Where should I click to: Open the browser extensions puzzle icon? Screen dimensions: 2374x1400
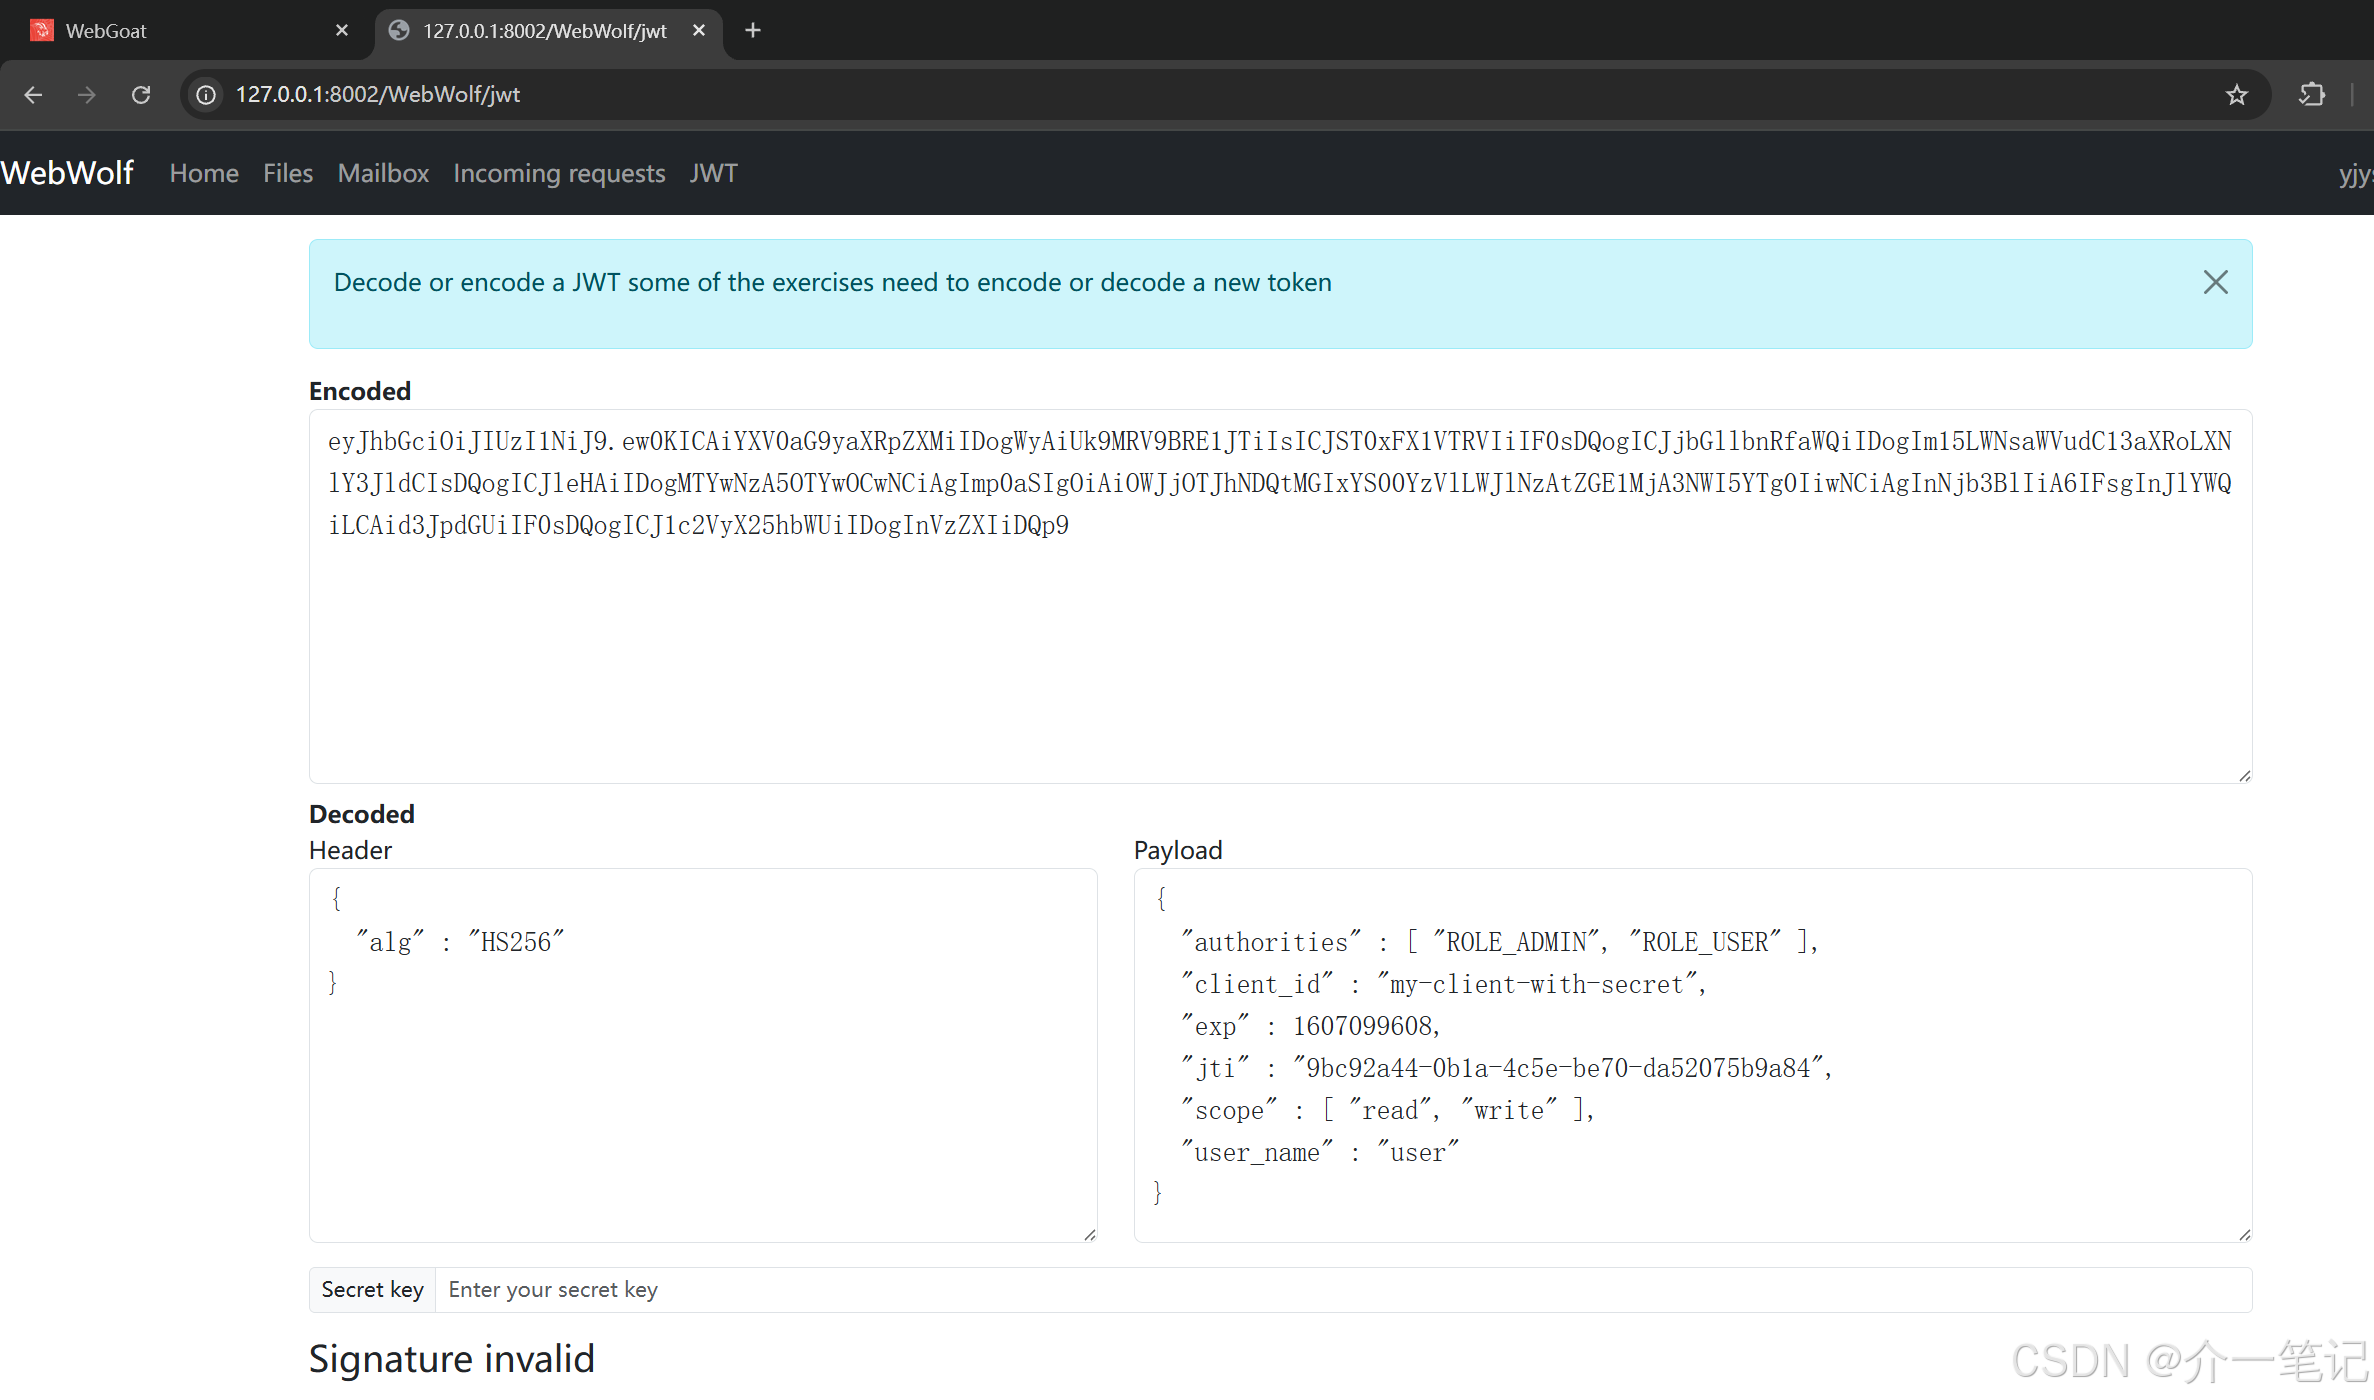click(x=2311, y=94)
